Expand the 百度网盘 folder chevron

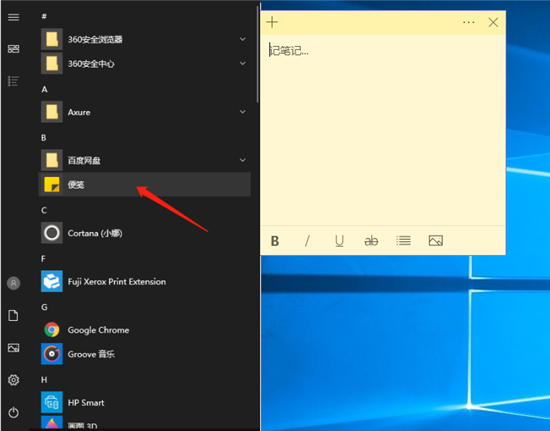click(242, 160)
